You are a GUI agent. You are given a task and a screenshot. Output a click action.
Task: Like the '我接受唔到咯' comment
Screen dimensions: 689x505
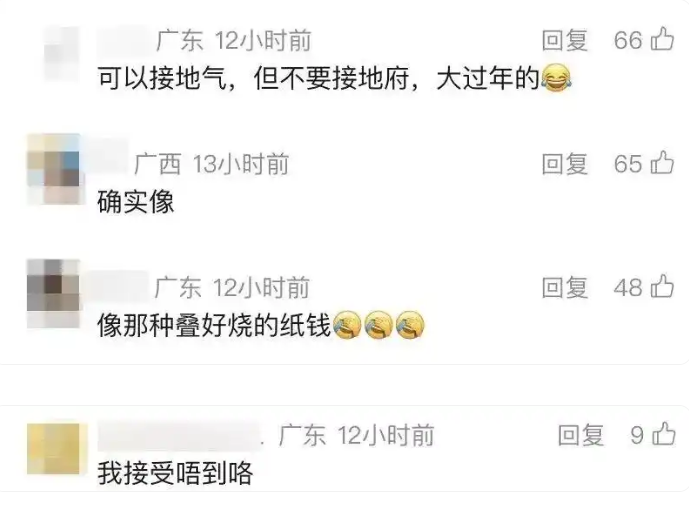click(x=664, y=434)
